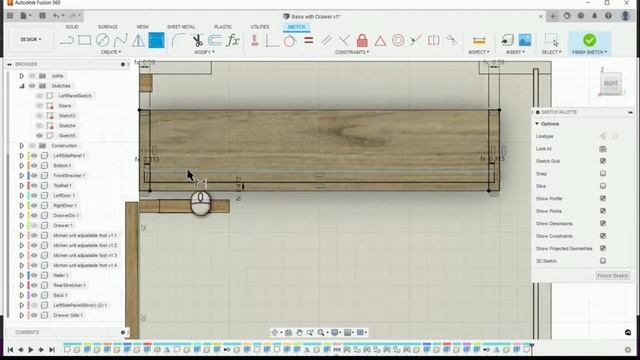Click the Look At icon in Sketch Palette
The height and width of the screenshot is (360, 640).
pyautogui.click(x=603, y=149)
